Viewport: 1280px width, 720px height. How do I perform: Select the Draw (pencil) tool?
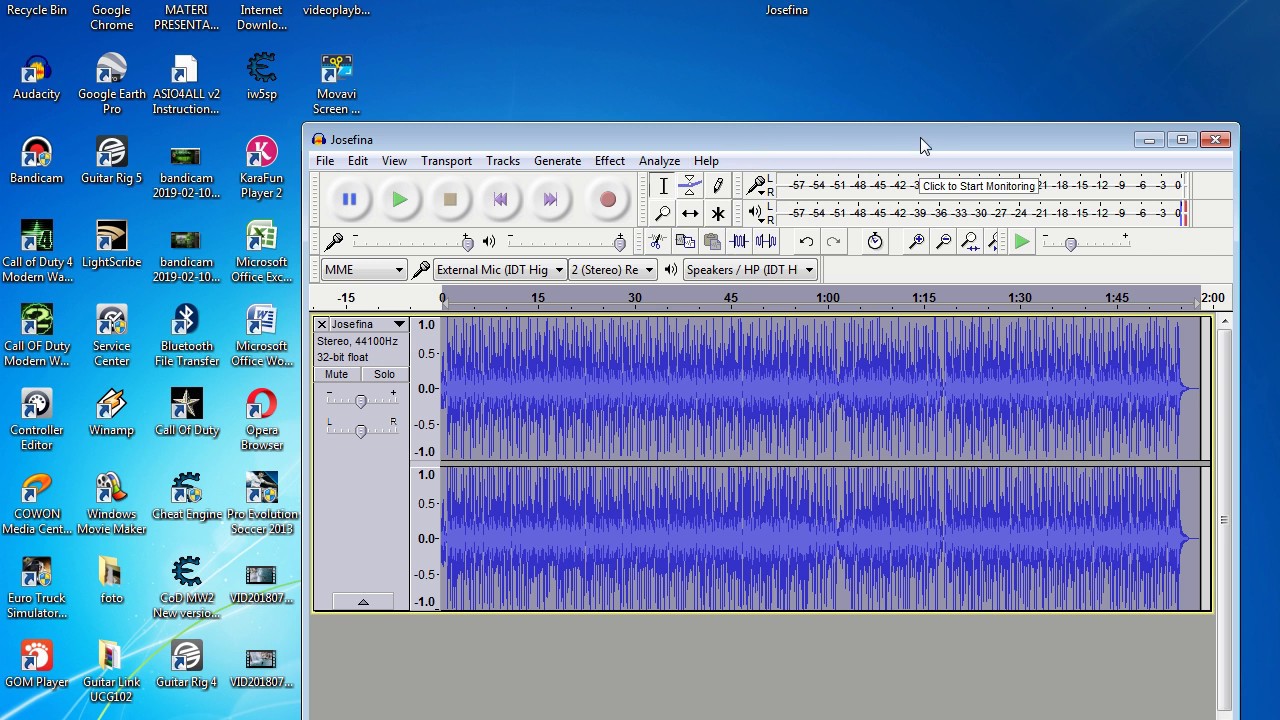tap(717, 186)
